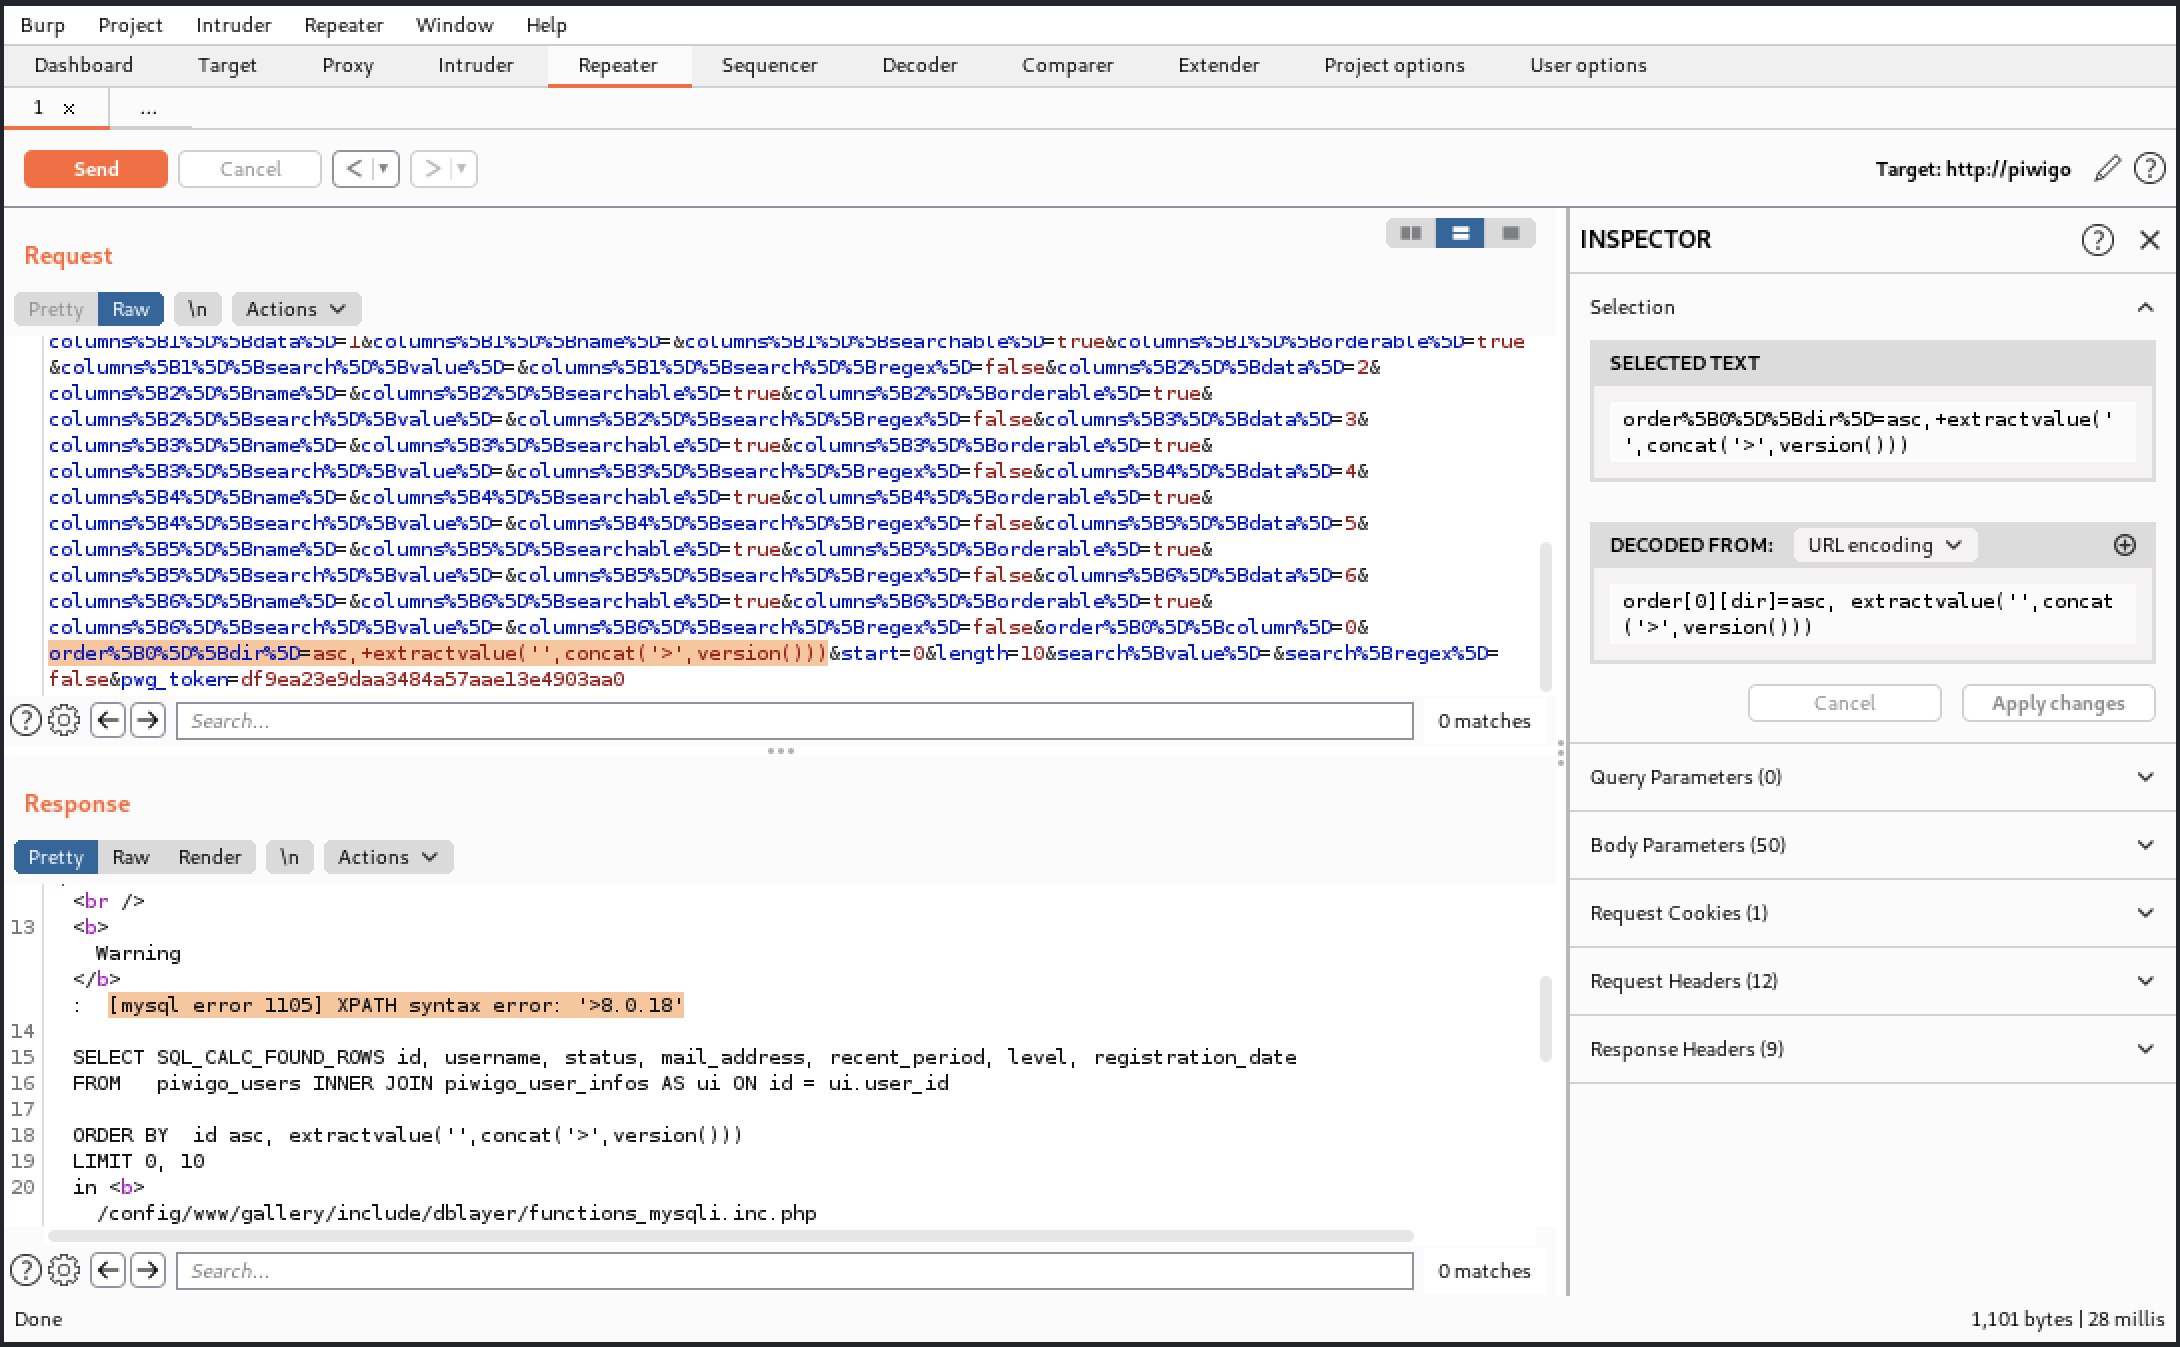Open response Actions dropdown
This screenshot has width=2180, height=1347.
click(388, 857)
